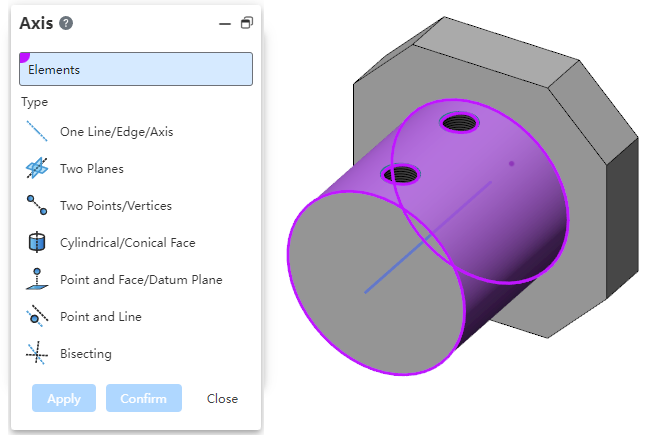
Task: Click the restore window icon in Axis header
Action: coord(246,23)
